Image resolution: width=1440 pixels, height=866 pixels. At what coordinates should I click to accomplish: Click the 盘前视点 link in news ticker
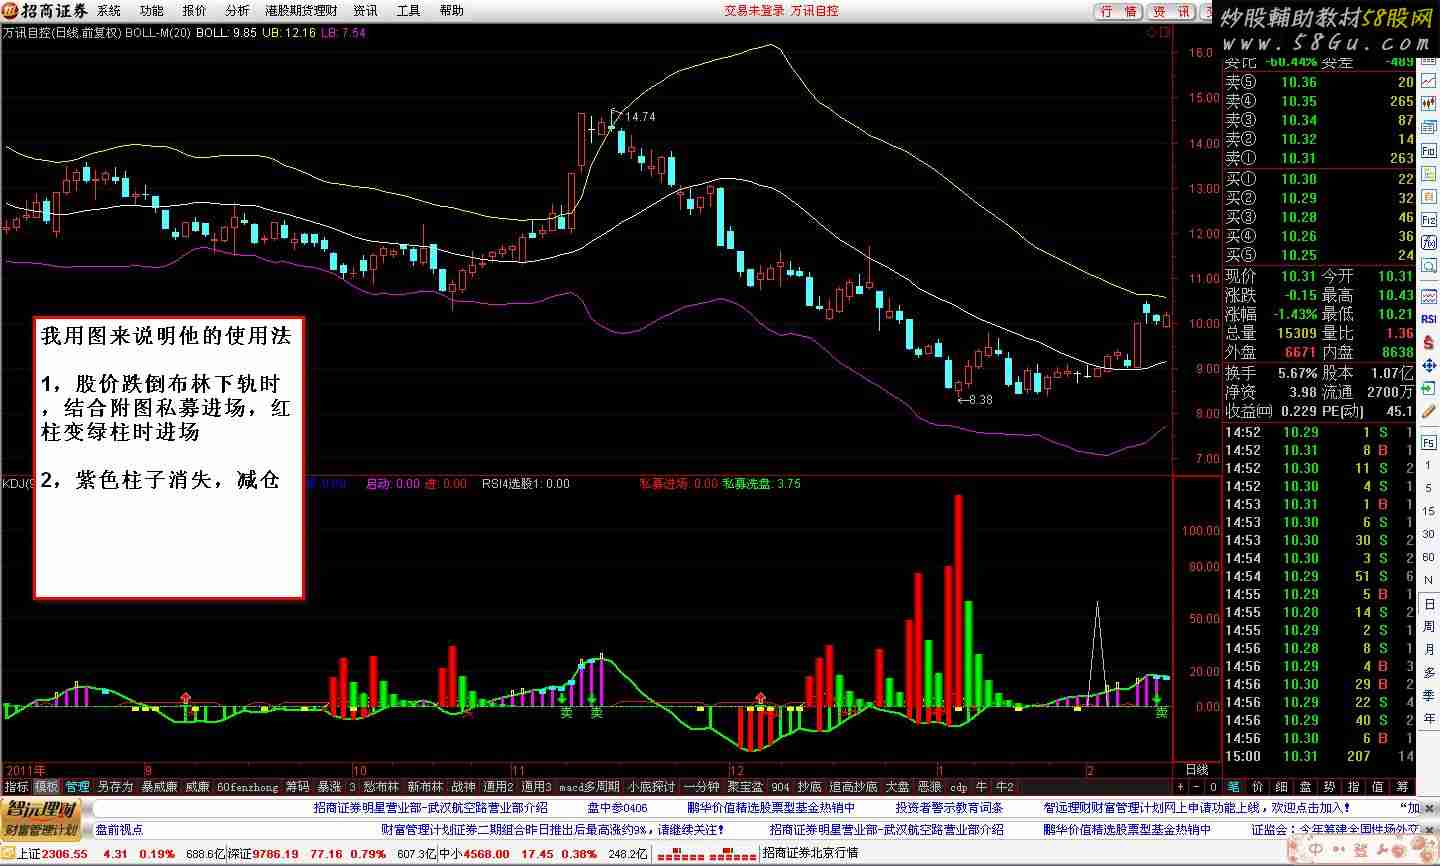pos(119,830)
